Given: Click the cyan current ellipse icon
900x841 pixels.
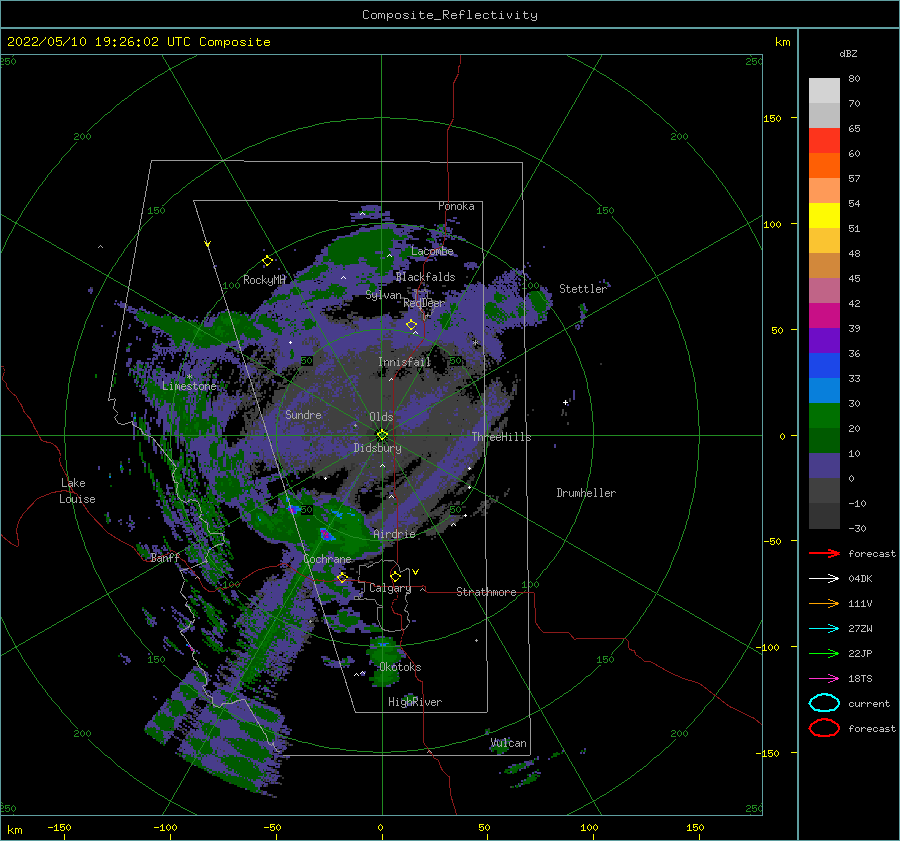Looking at the screenshot, I should [x=824, y=703].
